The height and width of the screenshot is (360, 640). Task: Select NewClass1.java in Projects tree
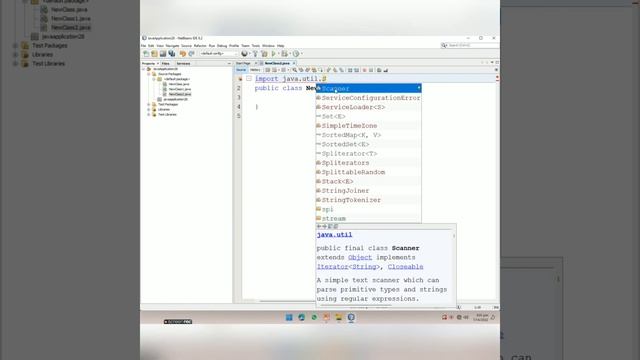pos(180,89)
